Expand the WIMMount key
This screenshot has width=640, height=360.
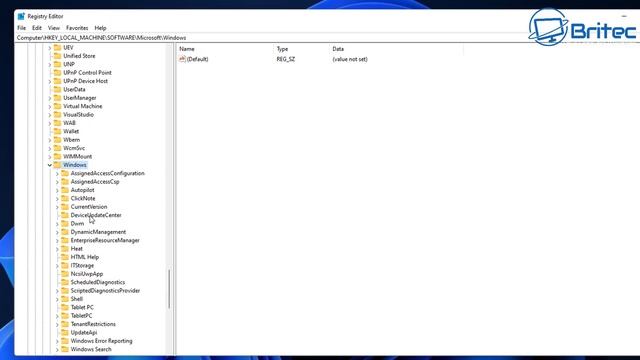click(x=50, y=157)
